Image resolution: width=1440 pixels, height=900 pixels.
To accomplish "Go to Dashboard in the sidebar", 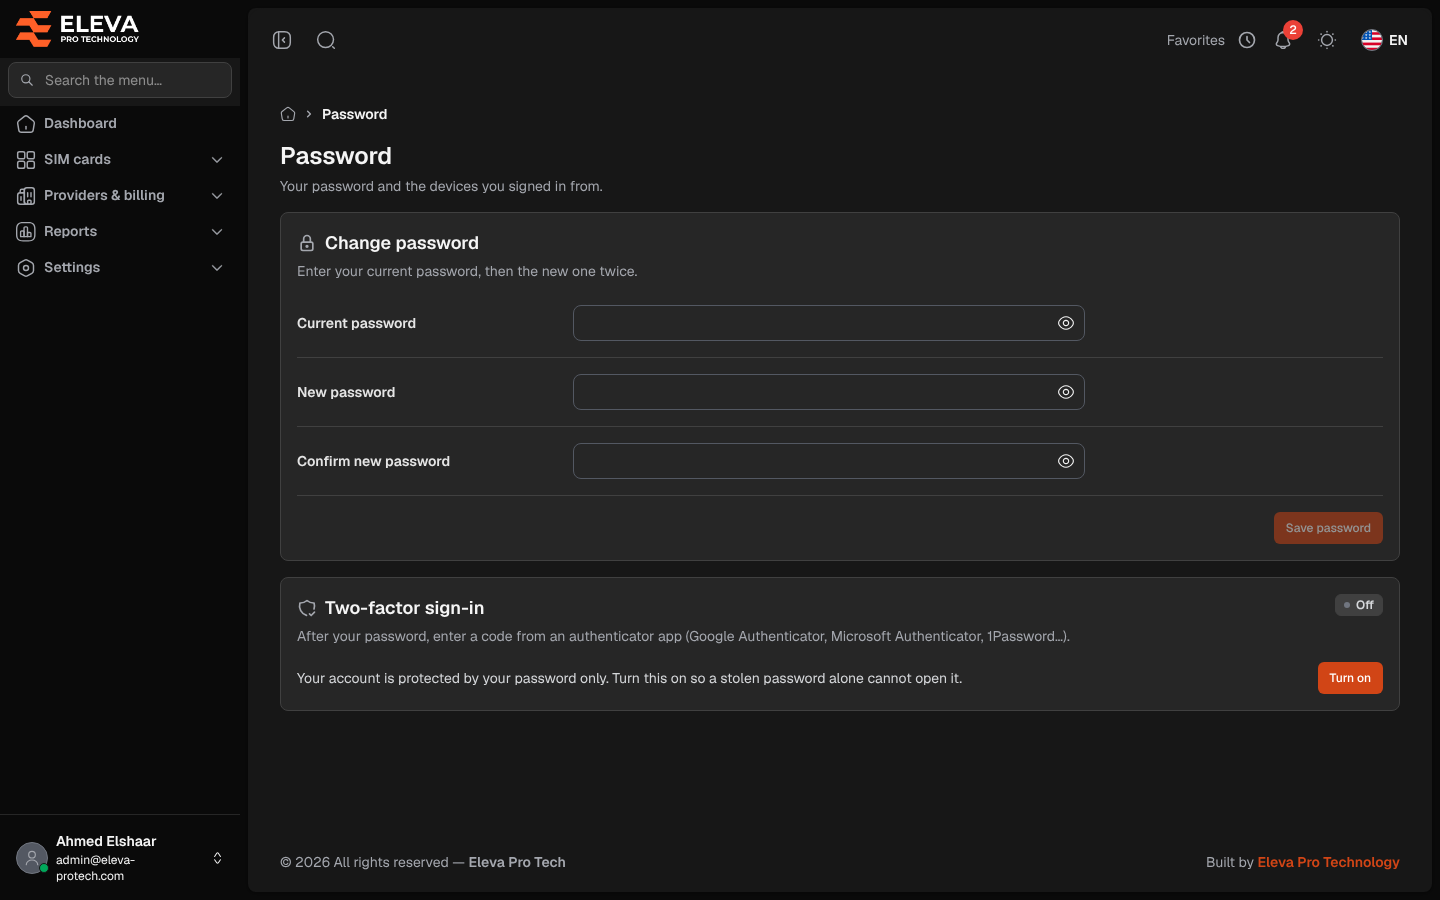I will point(120,123).
